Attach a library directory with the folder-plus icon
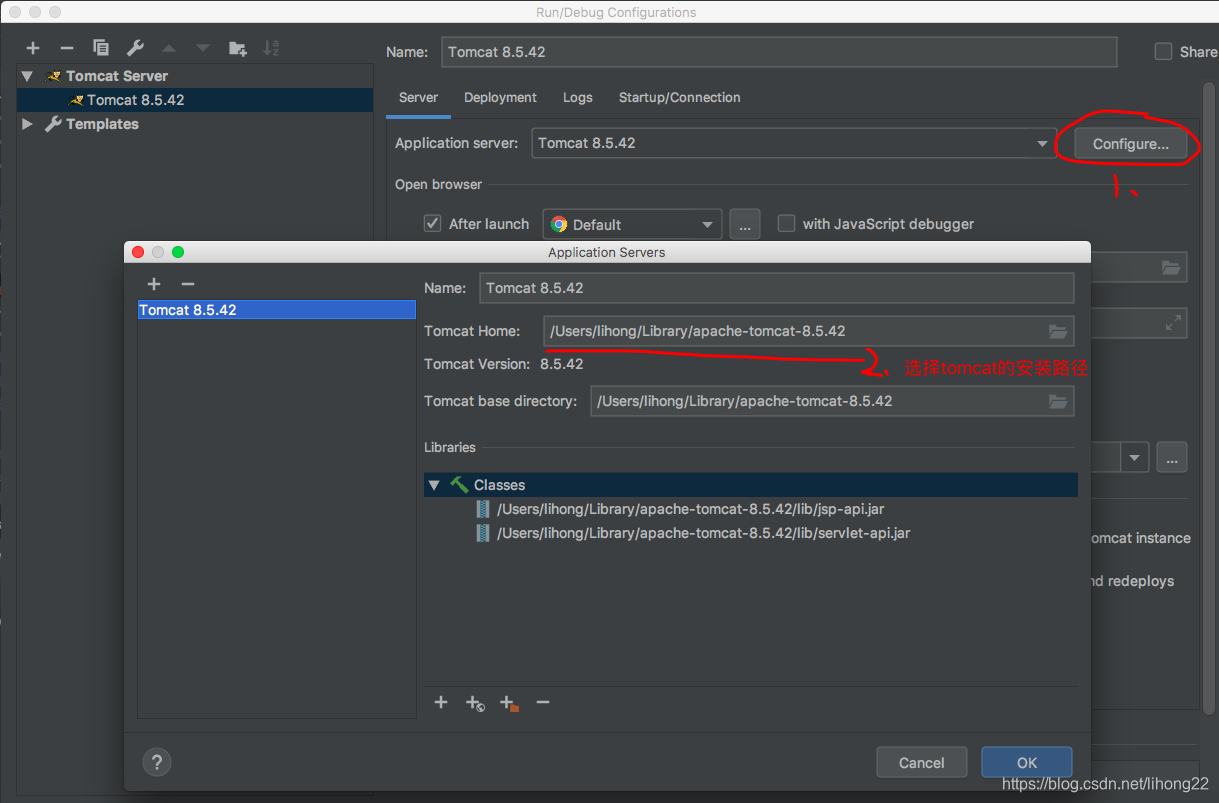Image resolution: width=1219 pixels, height=803 pixels. click(x=508, y=703)
